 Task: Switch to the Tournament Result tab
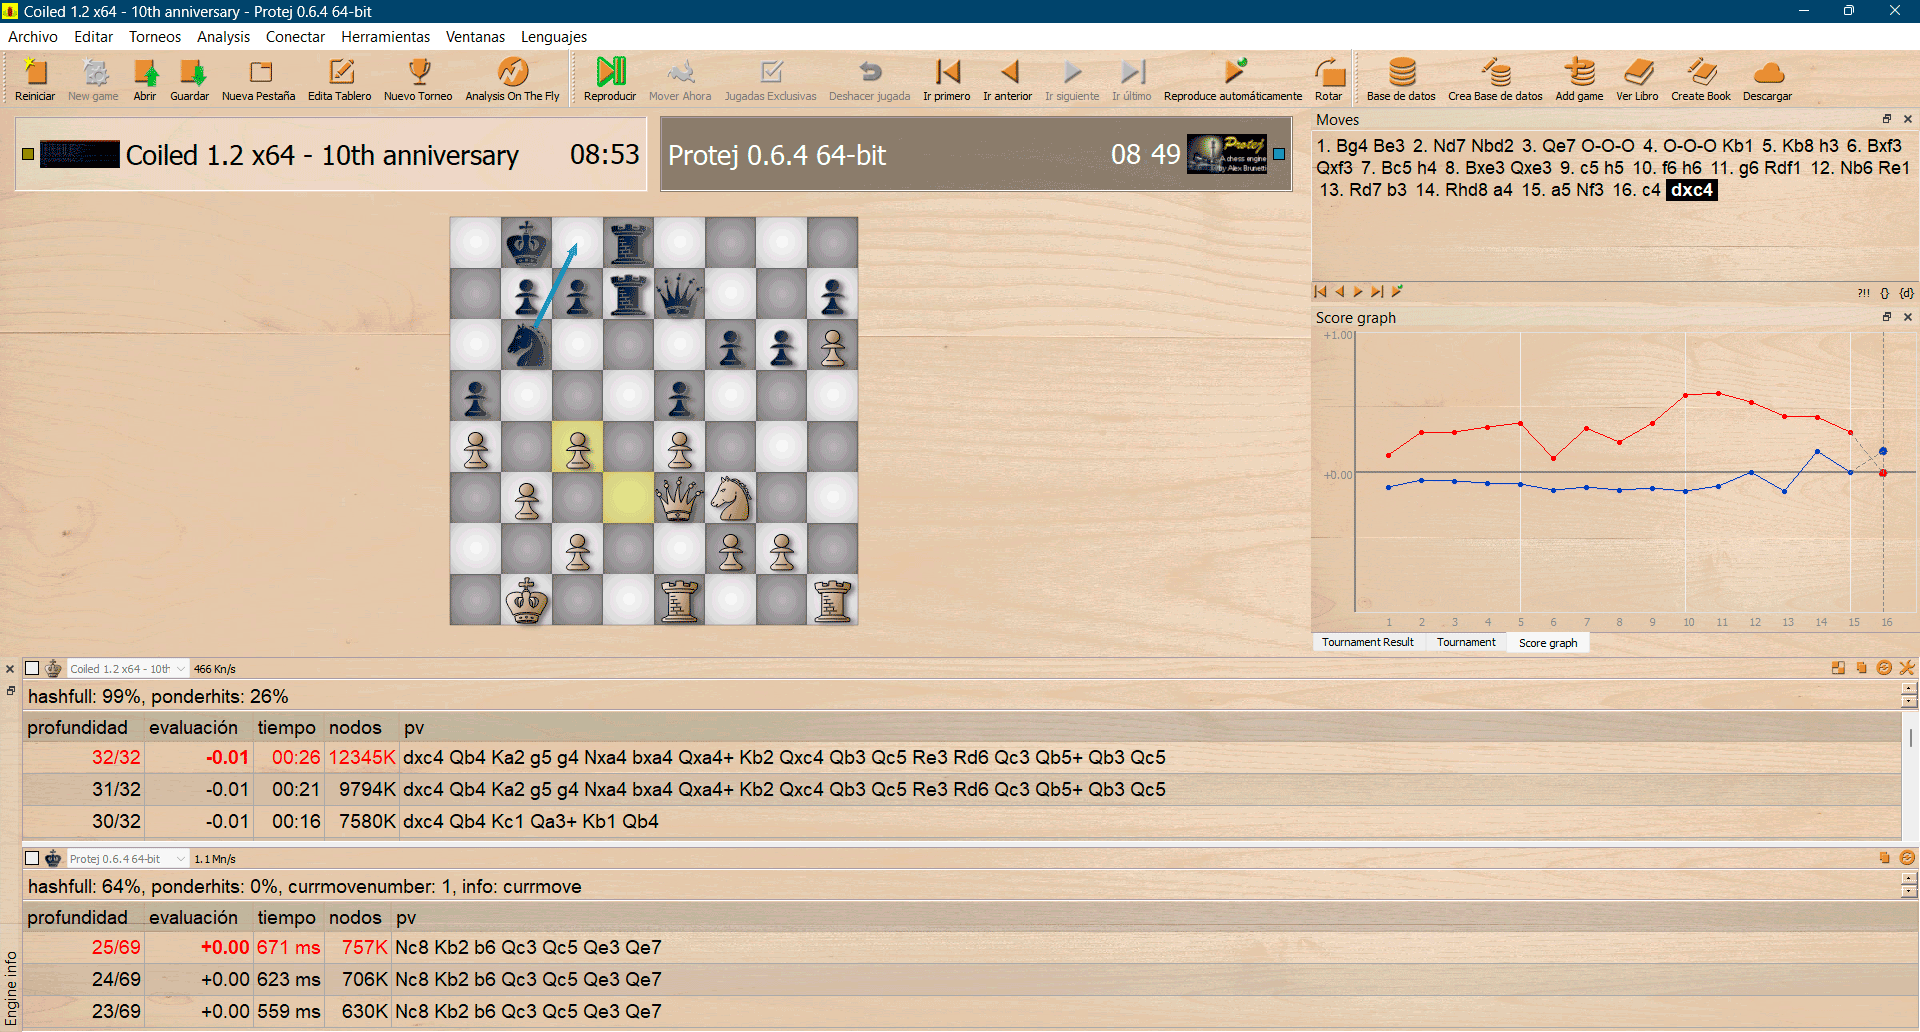click(x=1367, y=643)
